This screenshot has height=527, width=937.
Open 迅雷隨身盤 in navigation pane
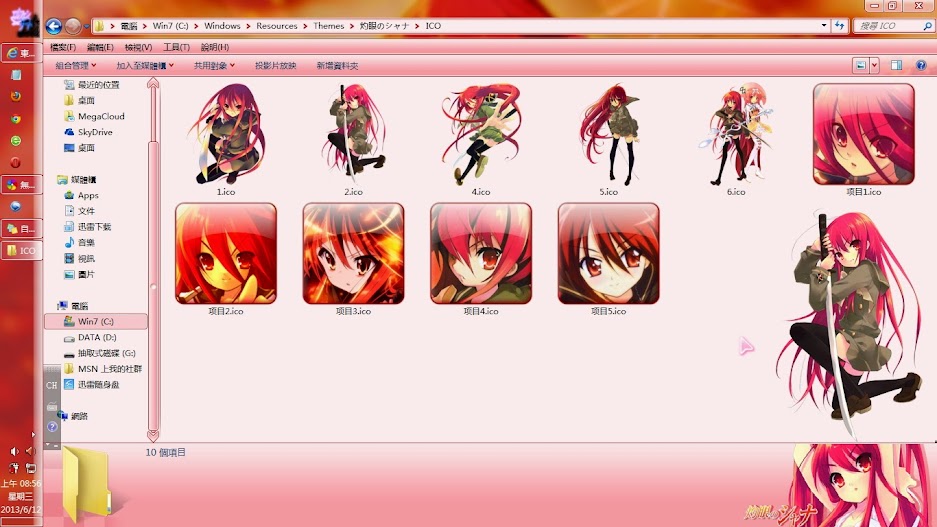point(92,385)
